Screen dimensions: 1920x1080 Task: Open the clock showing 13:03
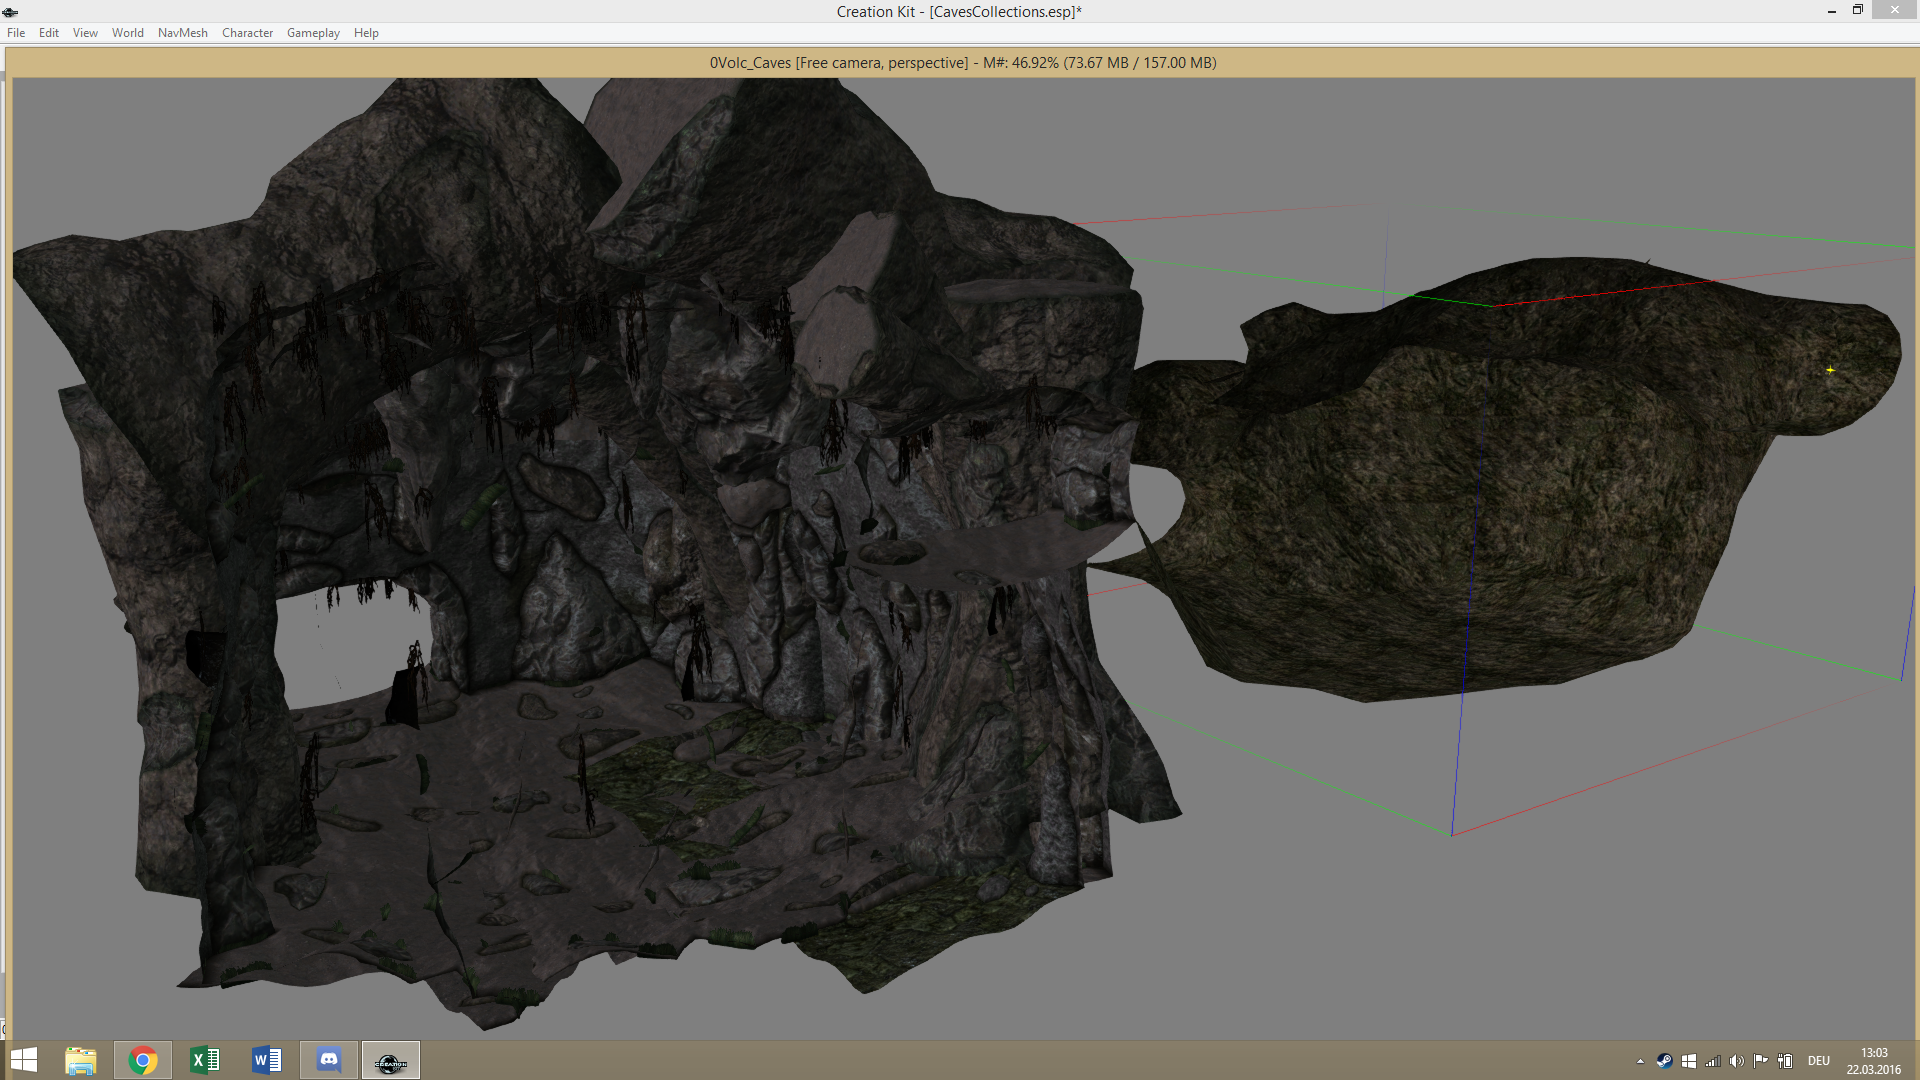[x=1874, y=1061]
